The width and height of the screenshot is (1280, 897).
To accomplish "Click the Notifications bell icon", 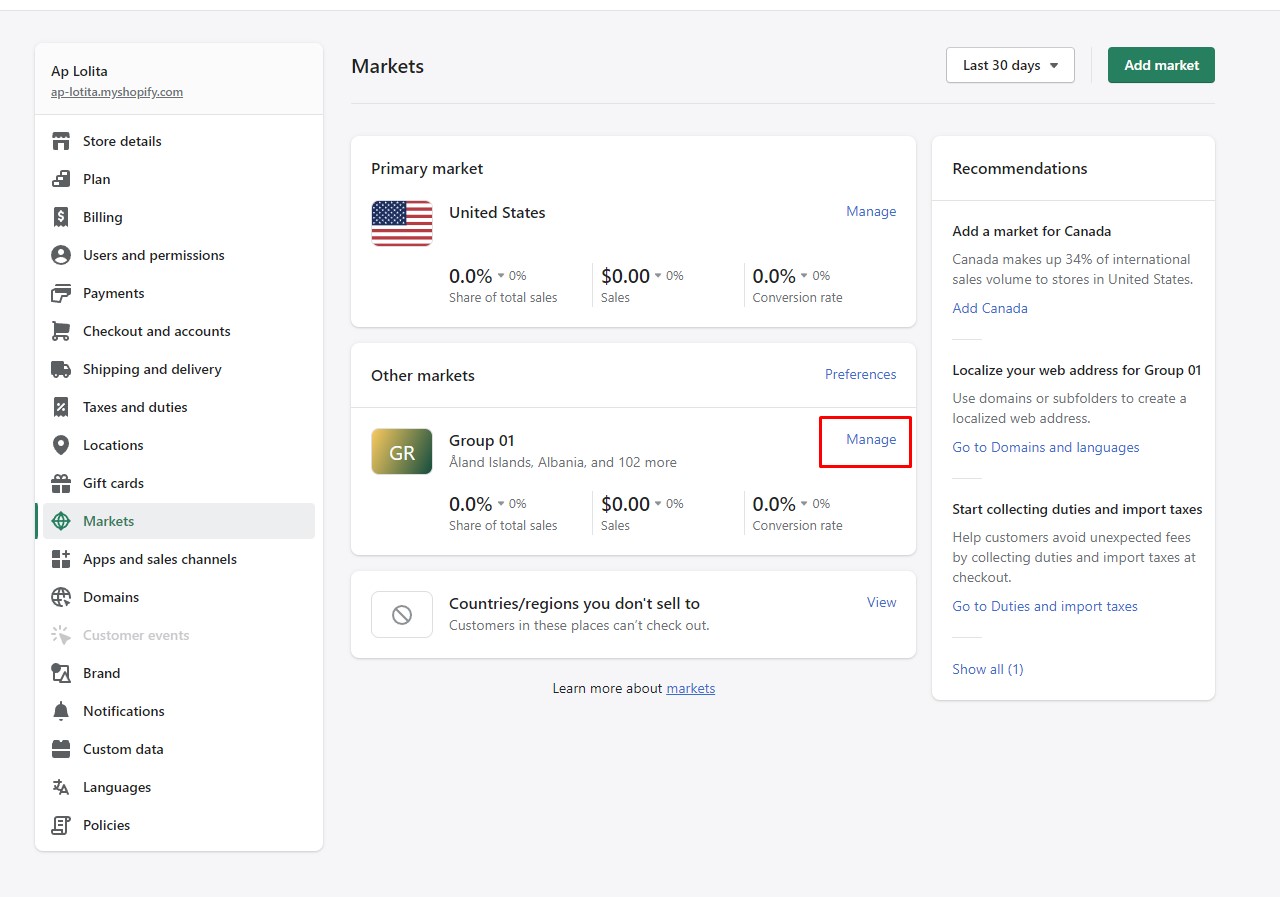I will 61,711.
